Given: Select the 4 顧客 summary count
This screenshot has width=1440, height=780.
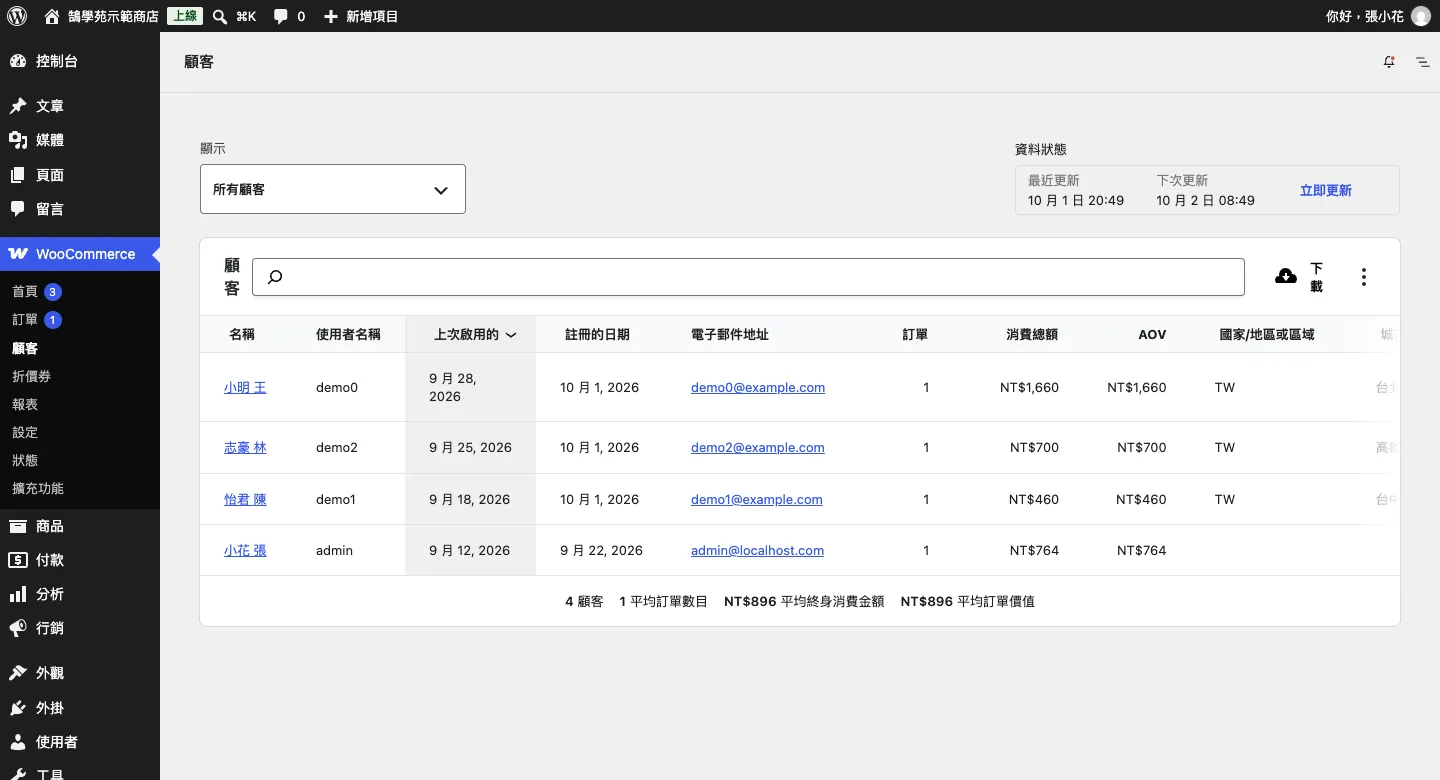Looking at the screenshot, I should pyautogui.click(x=584, y=602).
